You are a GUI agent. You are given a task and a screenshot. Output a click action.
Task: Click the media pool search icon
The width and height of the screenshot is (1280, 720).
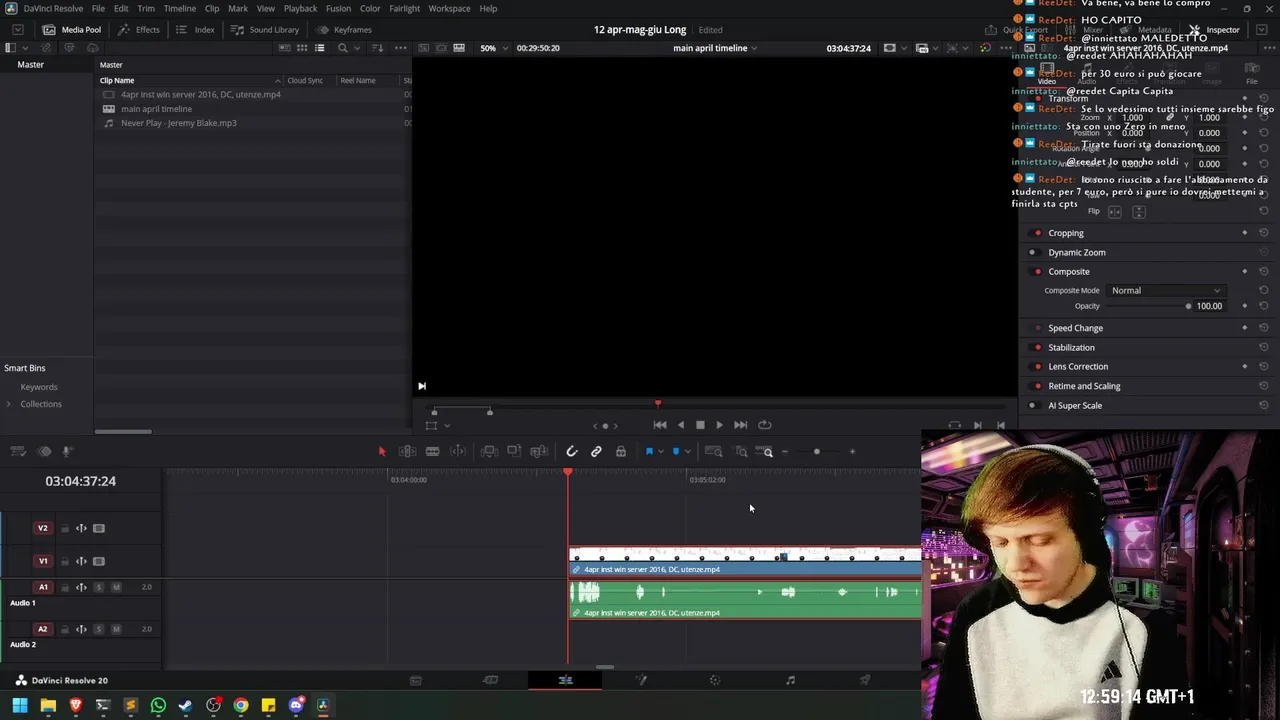pos(342,48)
